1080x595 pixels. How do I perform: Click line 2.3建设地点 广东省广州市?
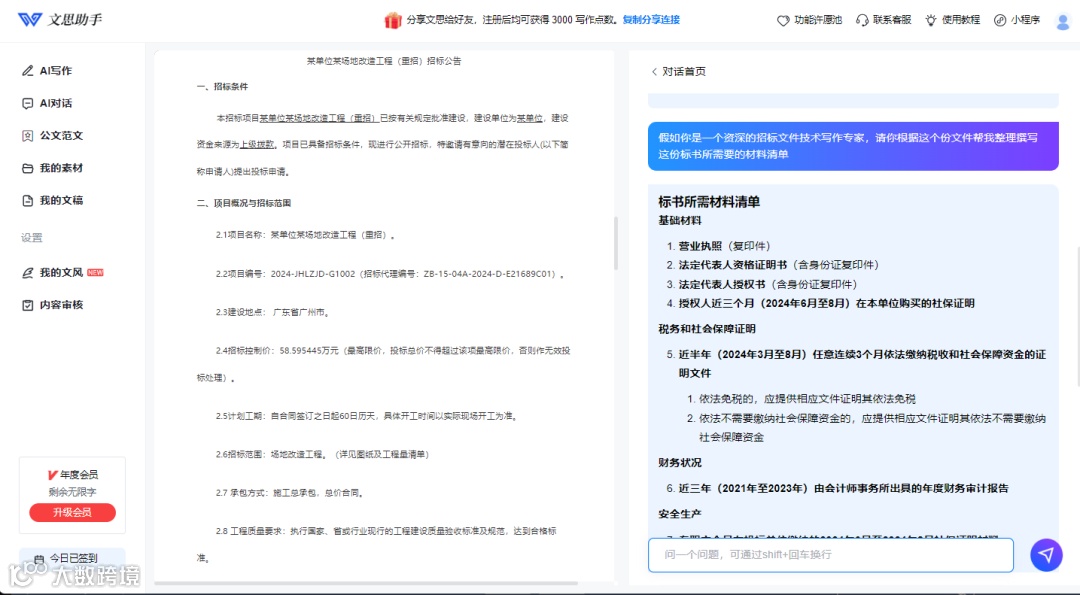pos(273,313)
